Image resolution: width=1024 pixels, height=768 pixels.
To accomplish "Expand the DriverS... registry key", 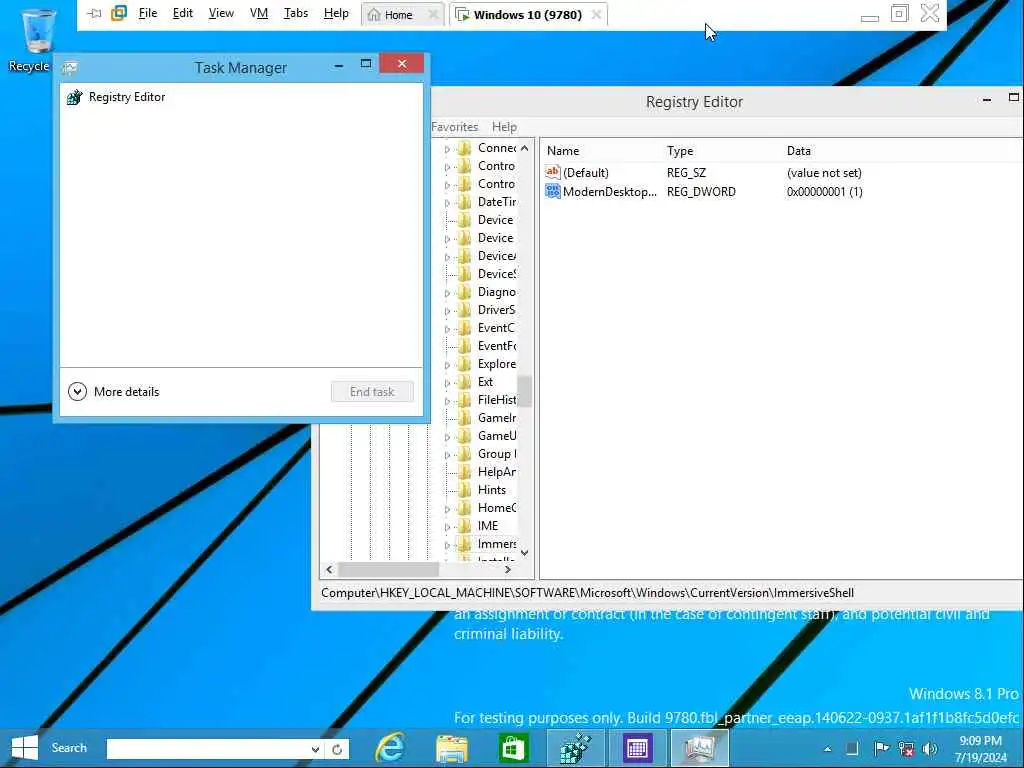I will 447,311.
